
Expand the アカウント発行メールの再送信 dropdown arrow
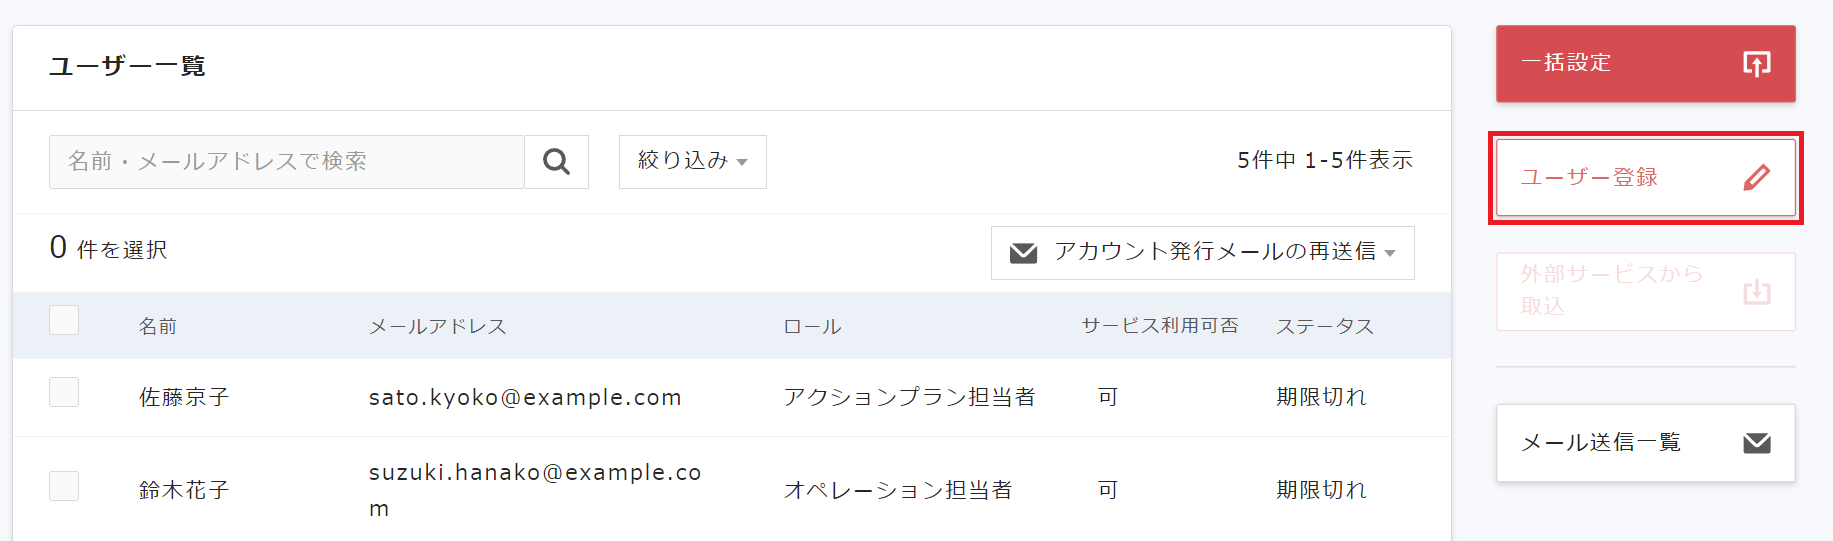tap(1390, 254)
